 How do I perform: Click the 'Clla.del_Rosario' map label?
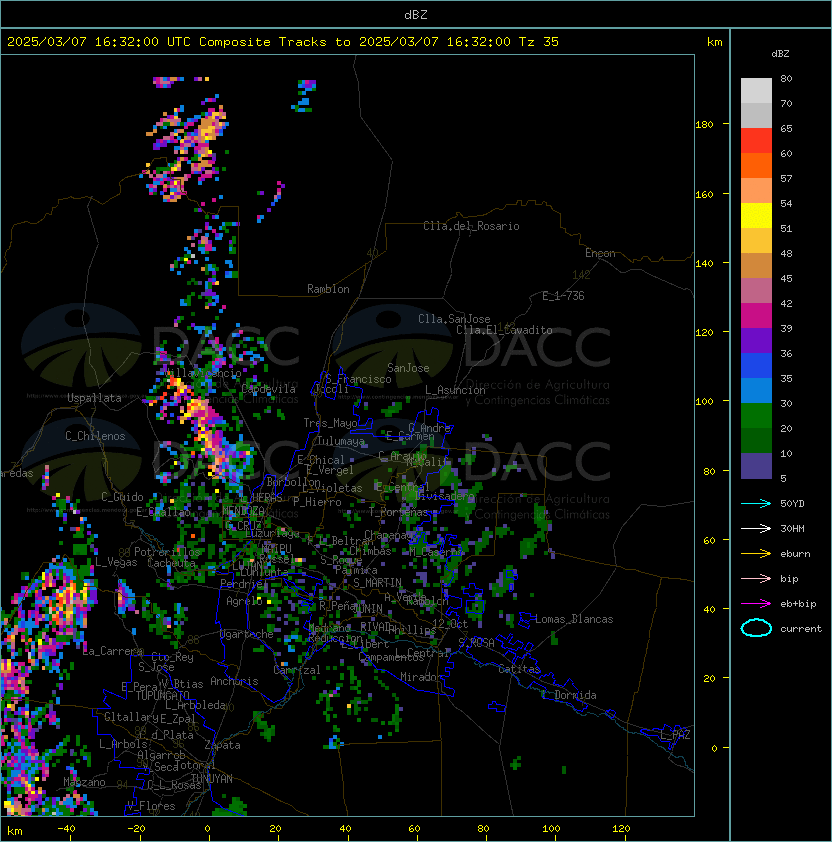tap(471, 226)
